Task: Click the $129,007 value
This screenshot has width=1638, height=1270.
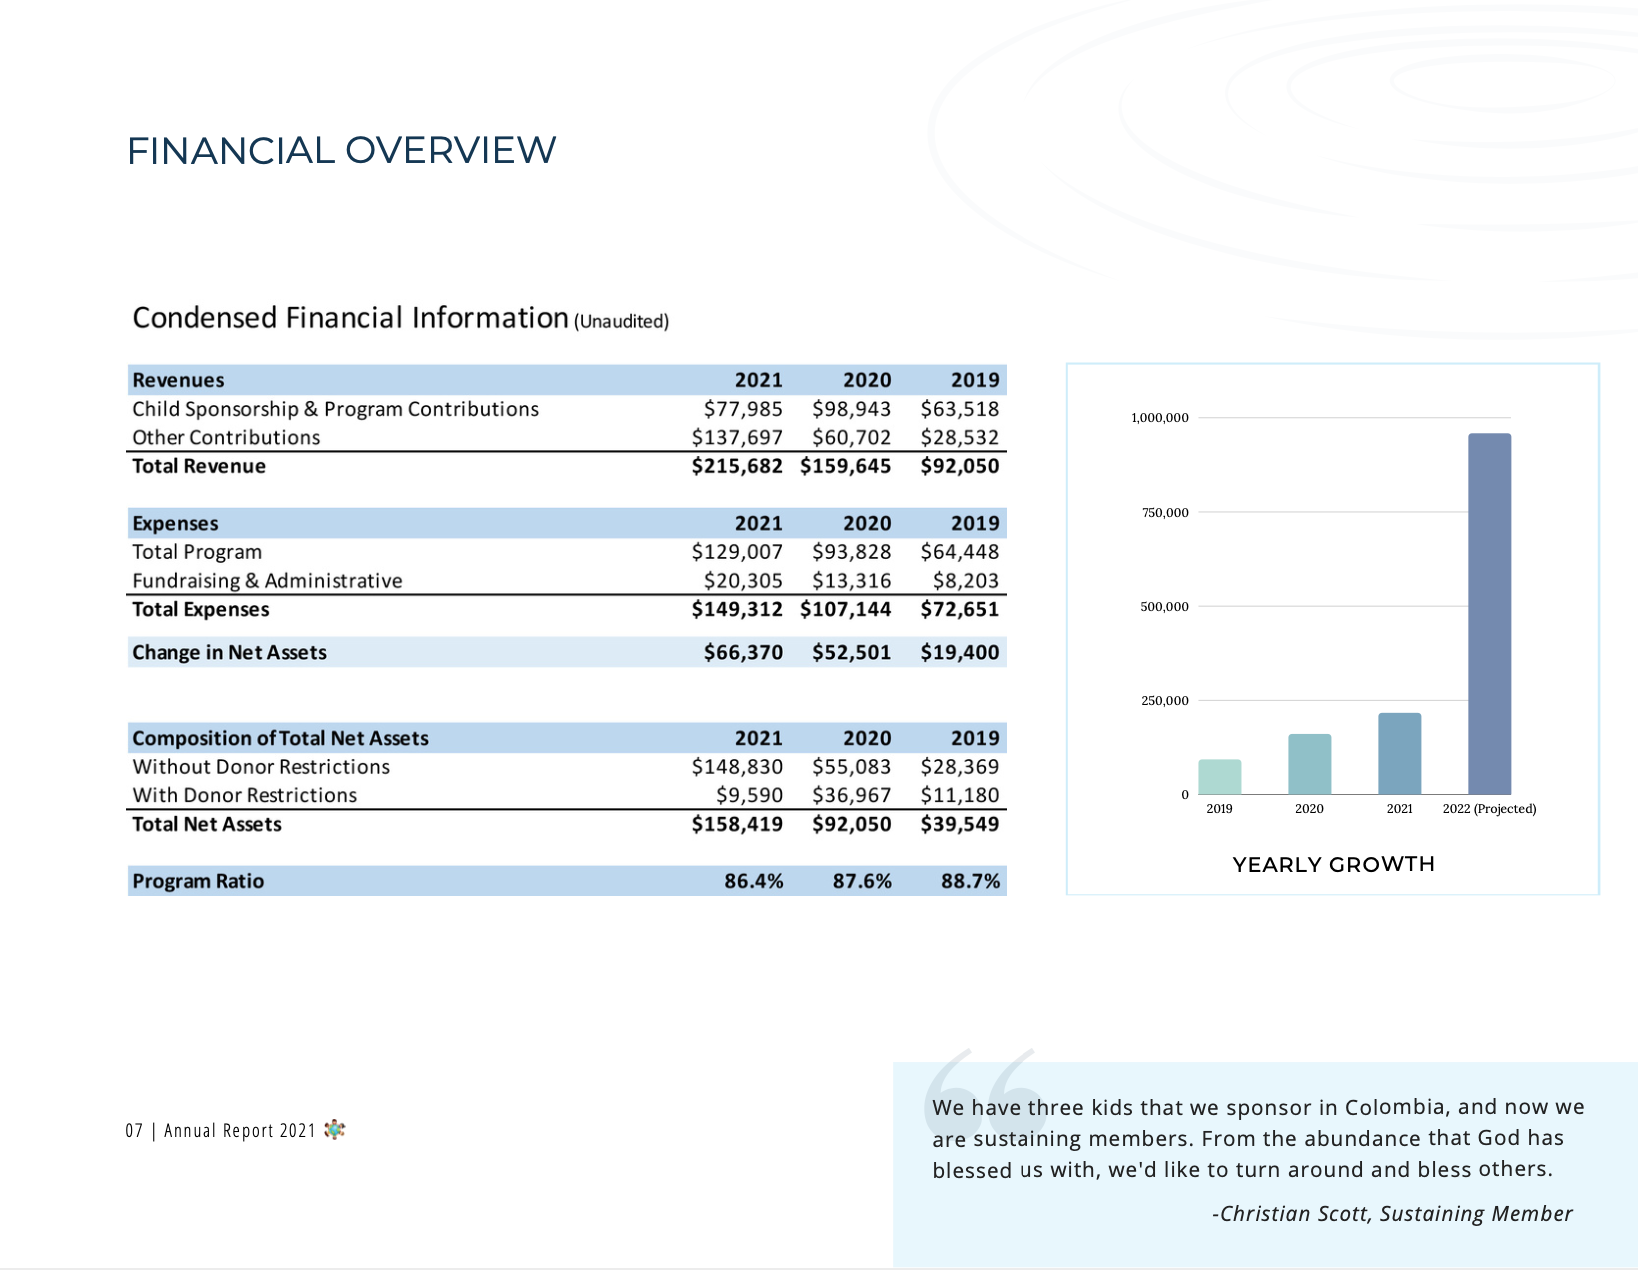Action: (x=737, y=552)
